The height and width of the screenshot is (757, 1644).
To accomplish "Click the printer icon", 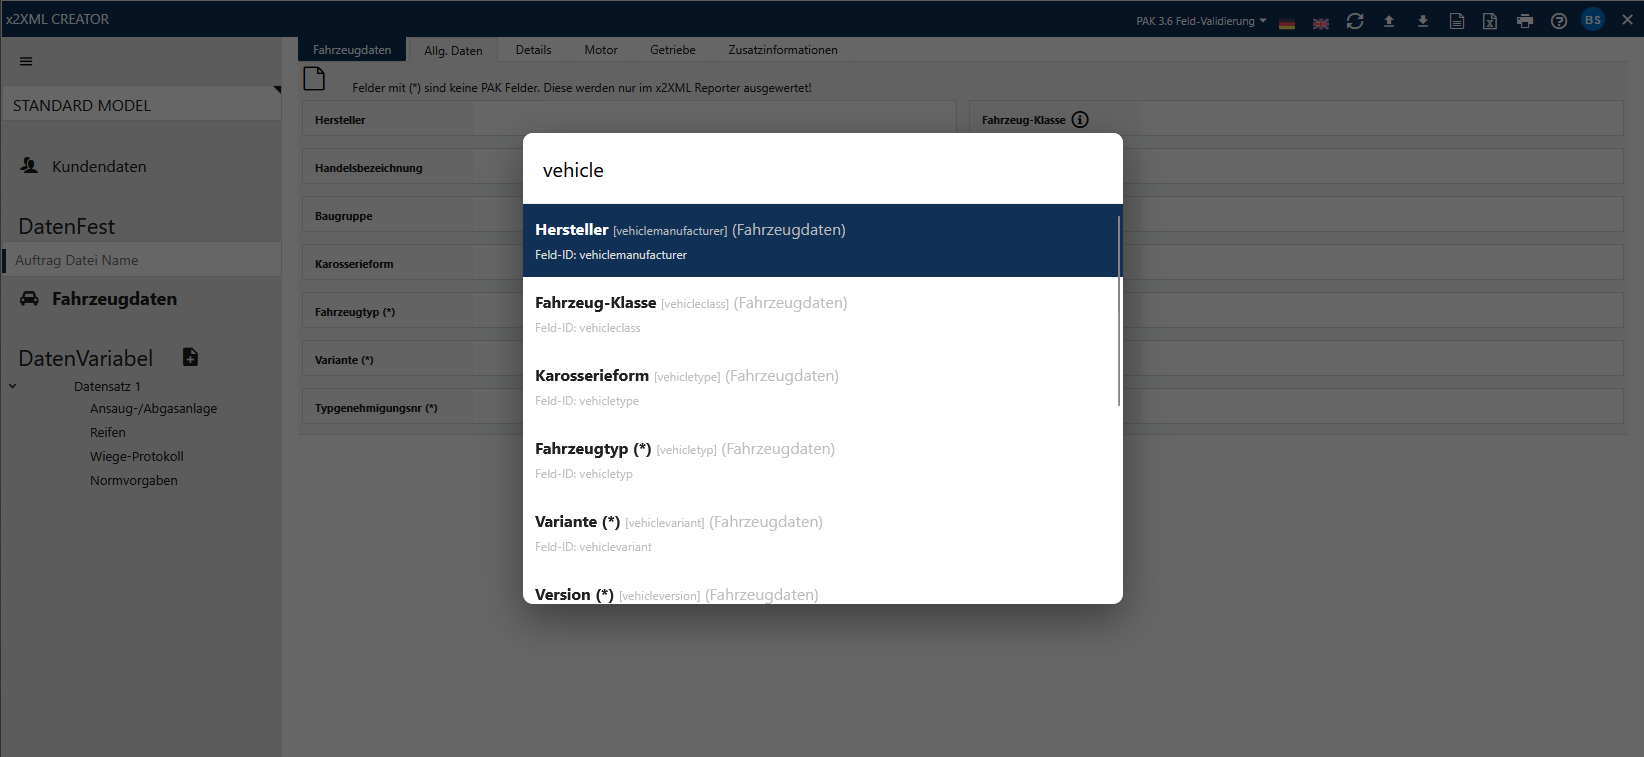I will 1525,21.
